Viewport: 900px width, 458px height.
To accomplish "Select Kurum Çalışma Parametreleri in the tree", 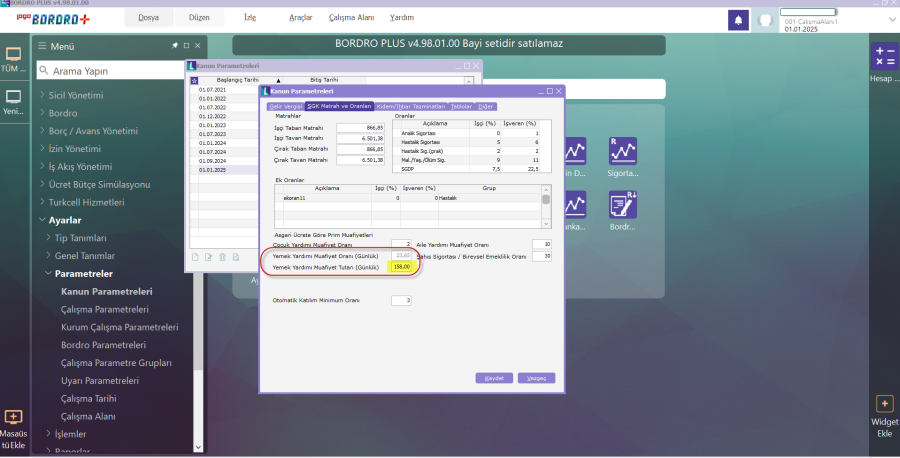I will (x=119, y=327).
